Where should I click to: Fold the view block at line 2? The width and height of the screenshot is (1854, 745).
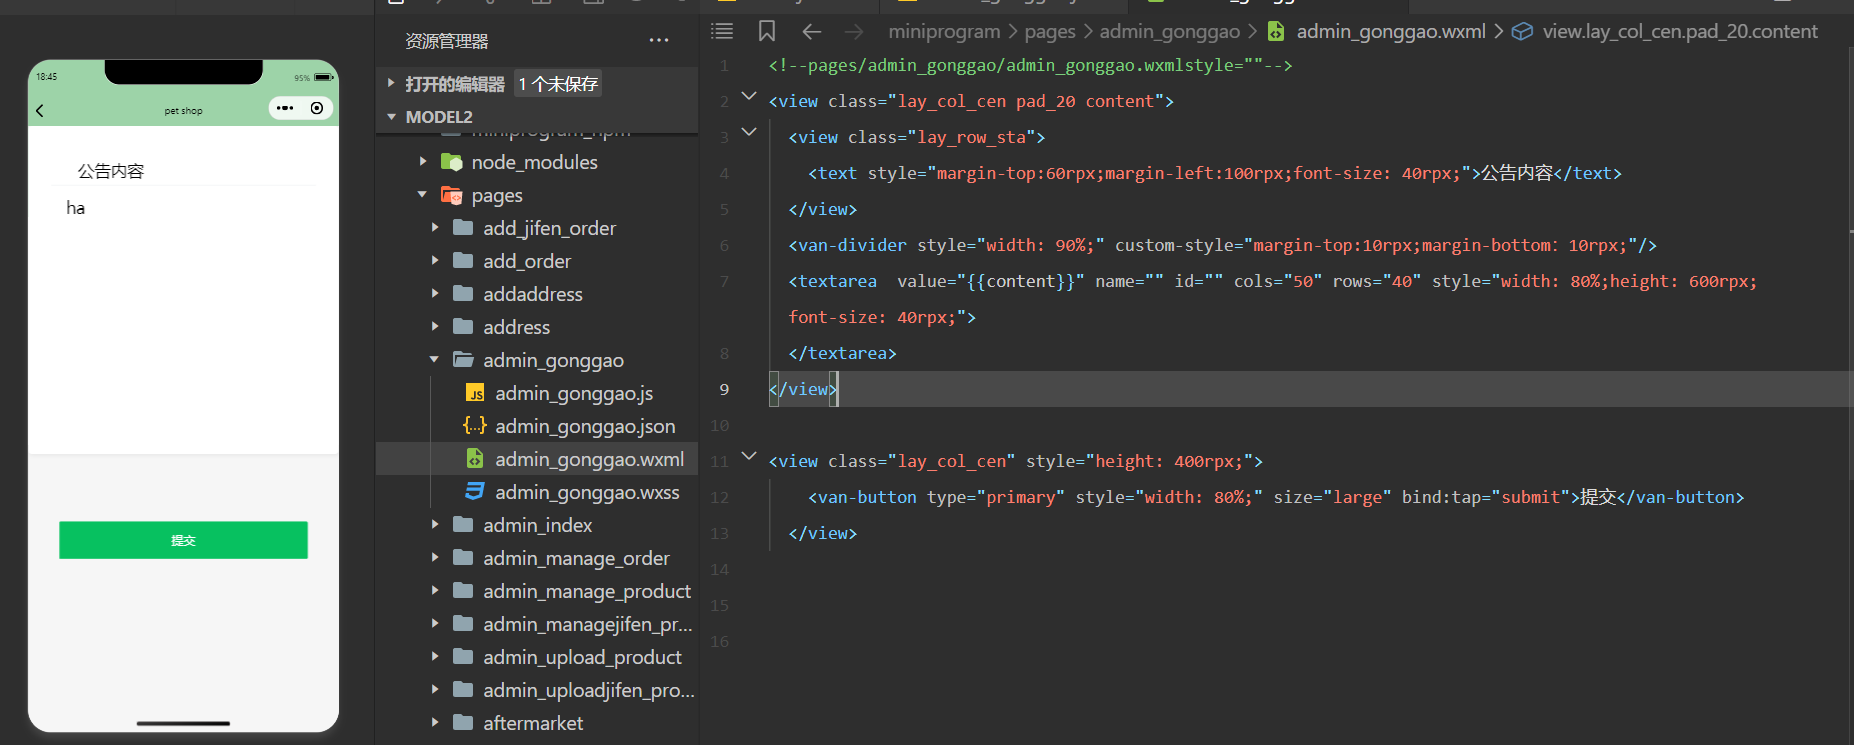pos(749,96)
